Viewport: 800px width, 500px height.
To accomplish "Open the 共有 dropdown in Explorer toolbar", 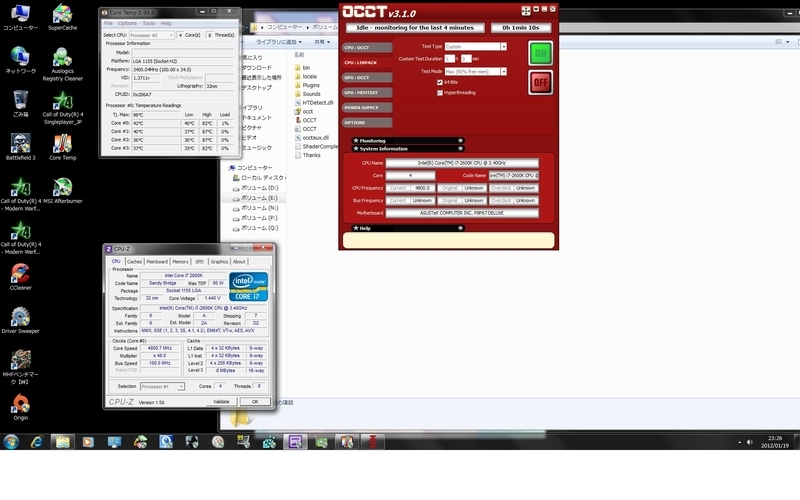I will pyautogui.click(x=322, y=42).
